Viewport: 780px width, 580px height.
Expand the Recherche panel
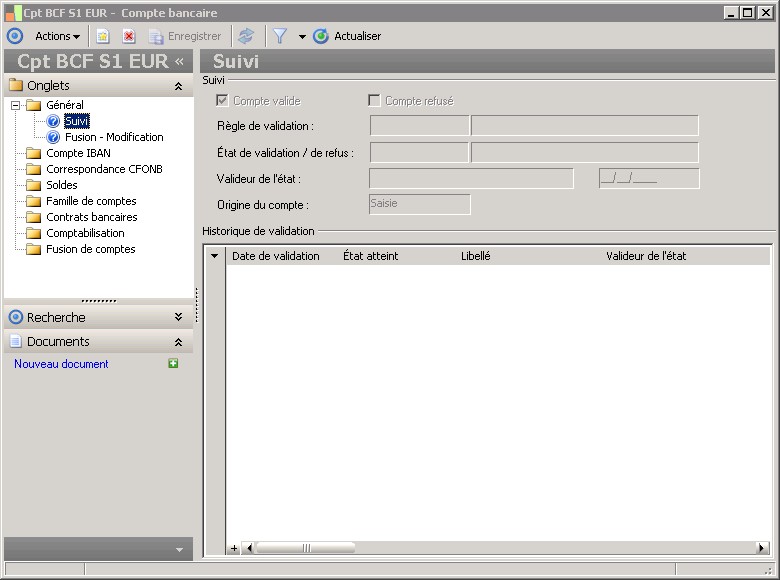pyautogui.click(x=178, y=317)
